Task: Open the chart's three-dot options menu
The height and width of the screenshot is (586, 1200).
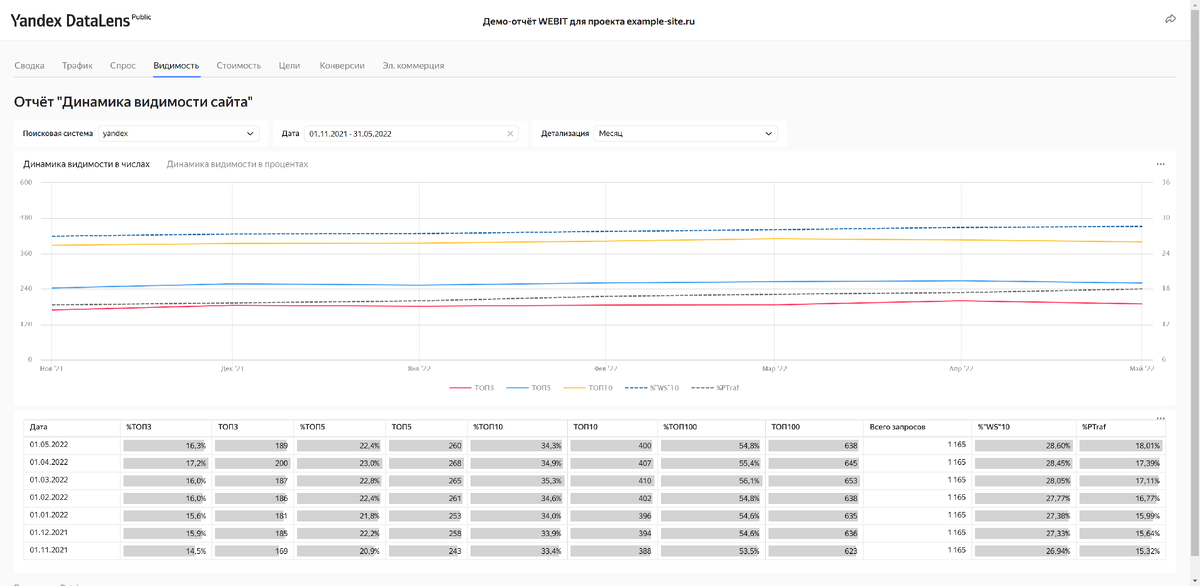Action: [x=1160, y=164]
